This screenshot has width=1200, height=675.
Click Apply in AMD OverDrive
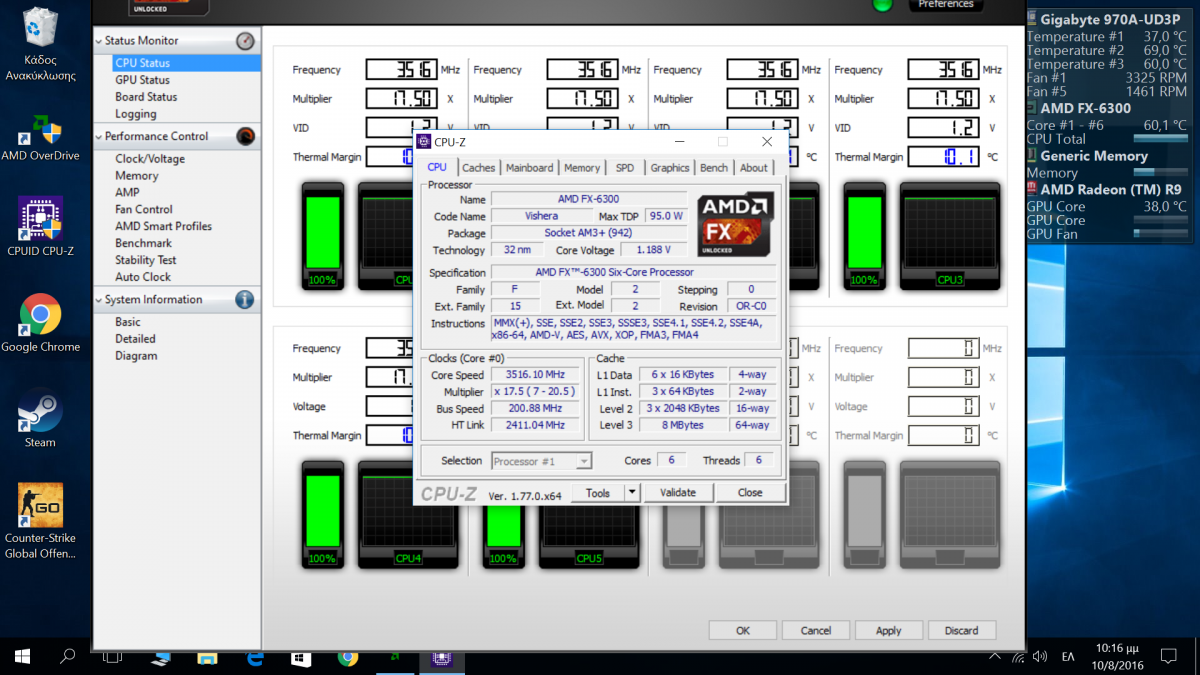point(888,630)
